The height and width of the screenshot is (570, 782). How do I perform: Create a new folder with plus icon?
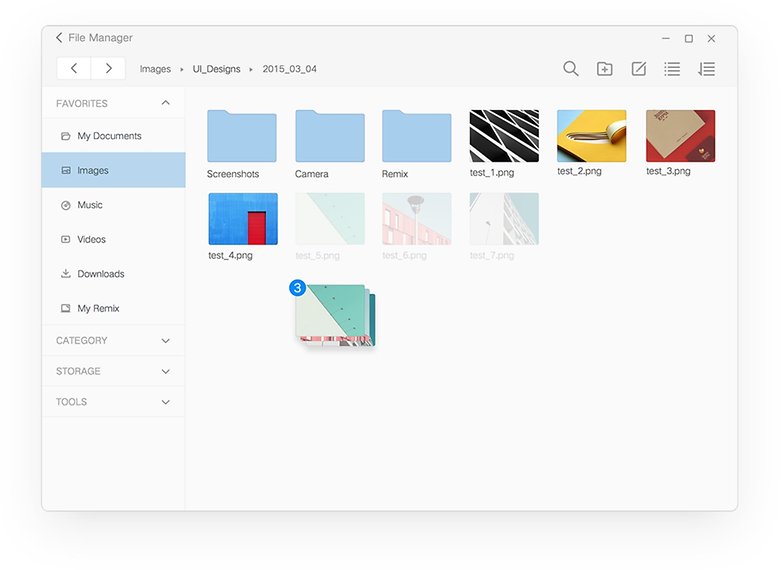click(604, 69)
